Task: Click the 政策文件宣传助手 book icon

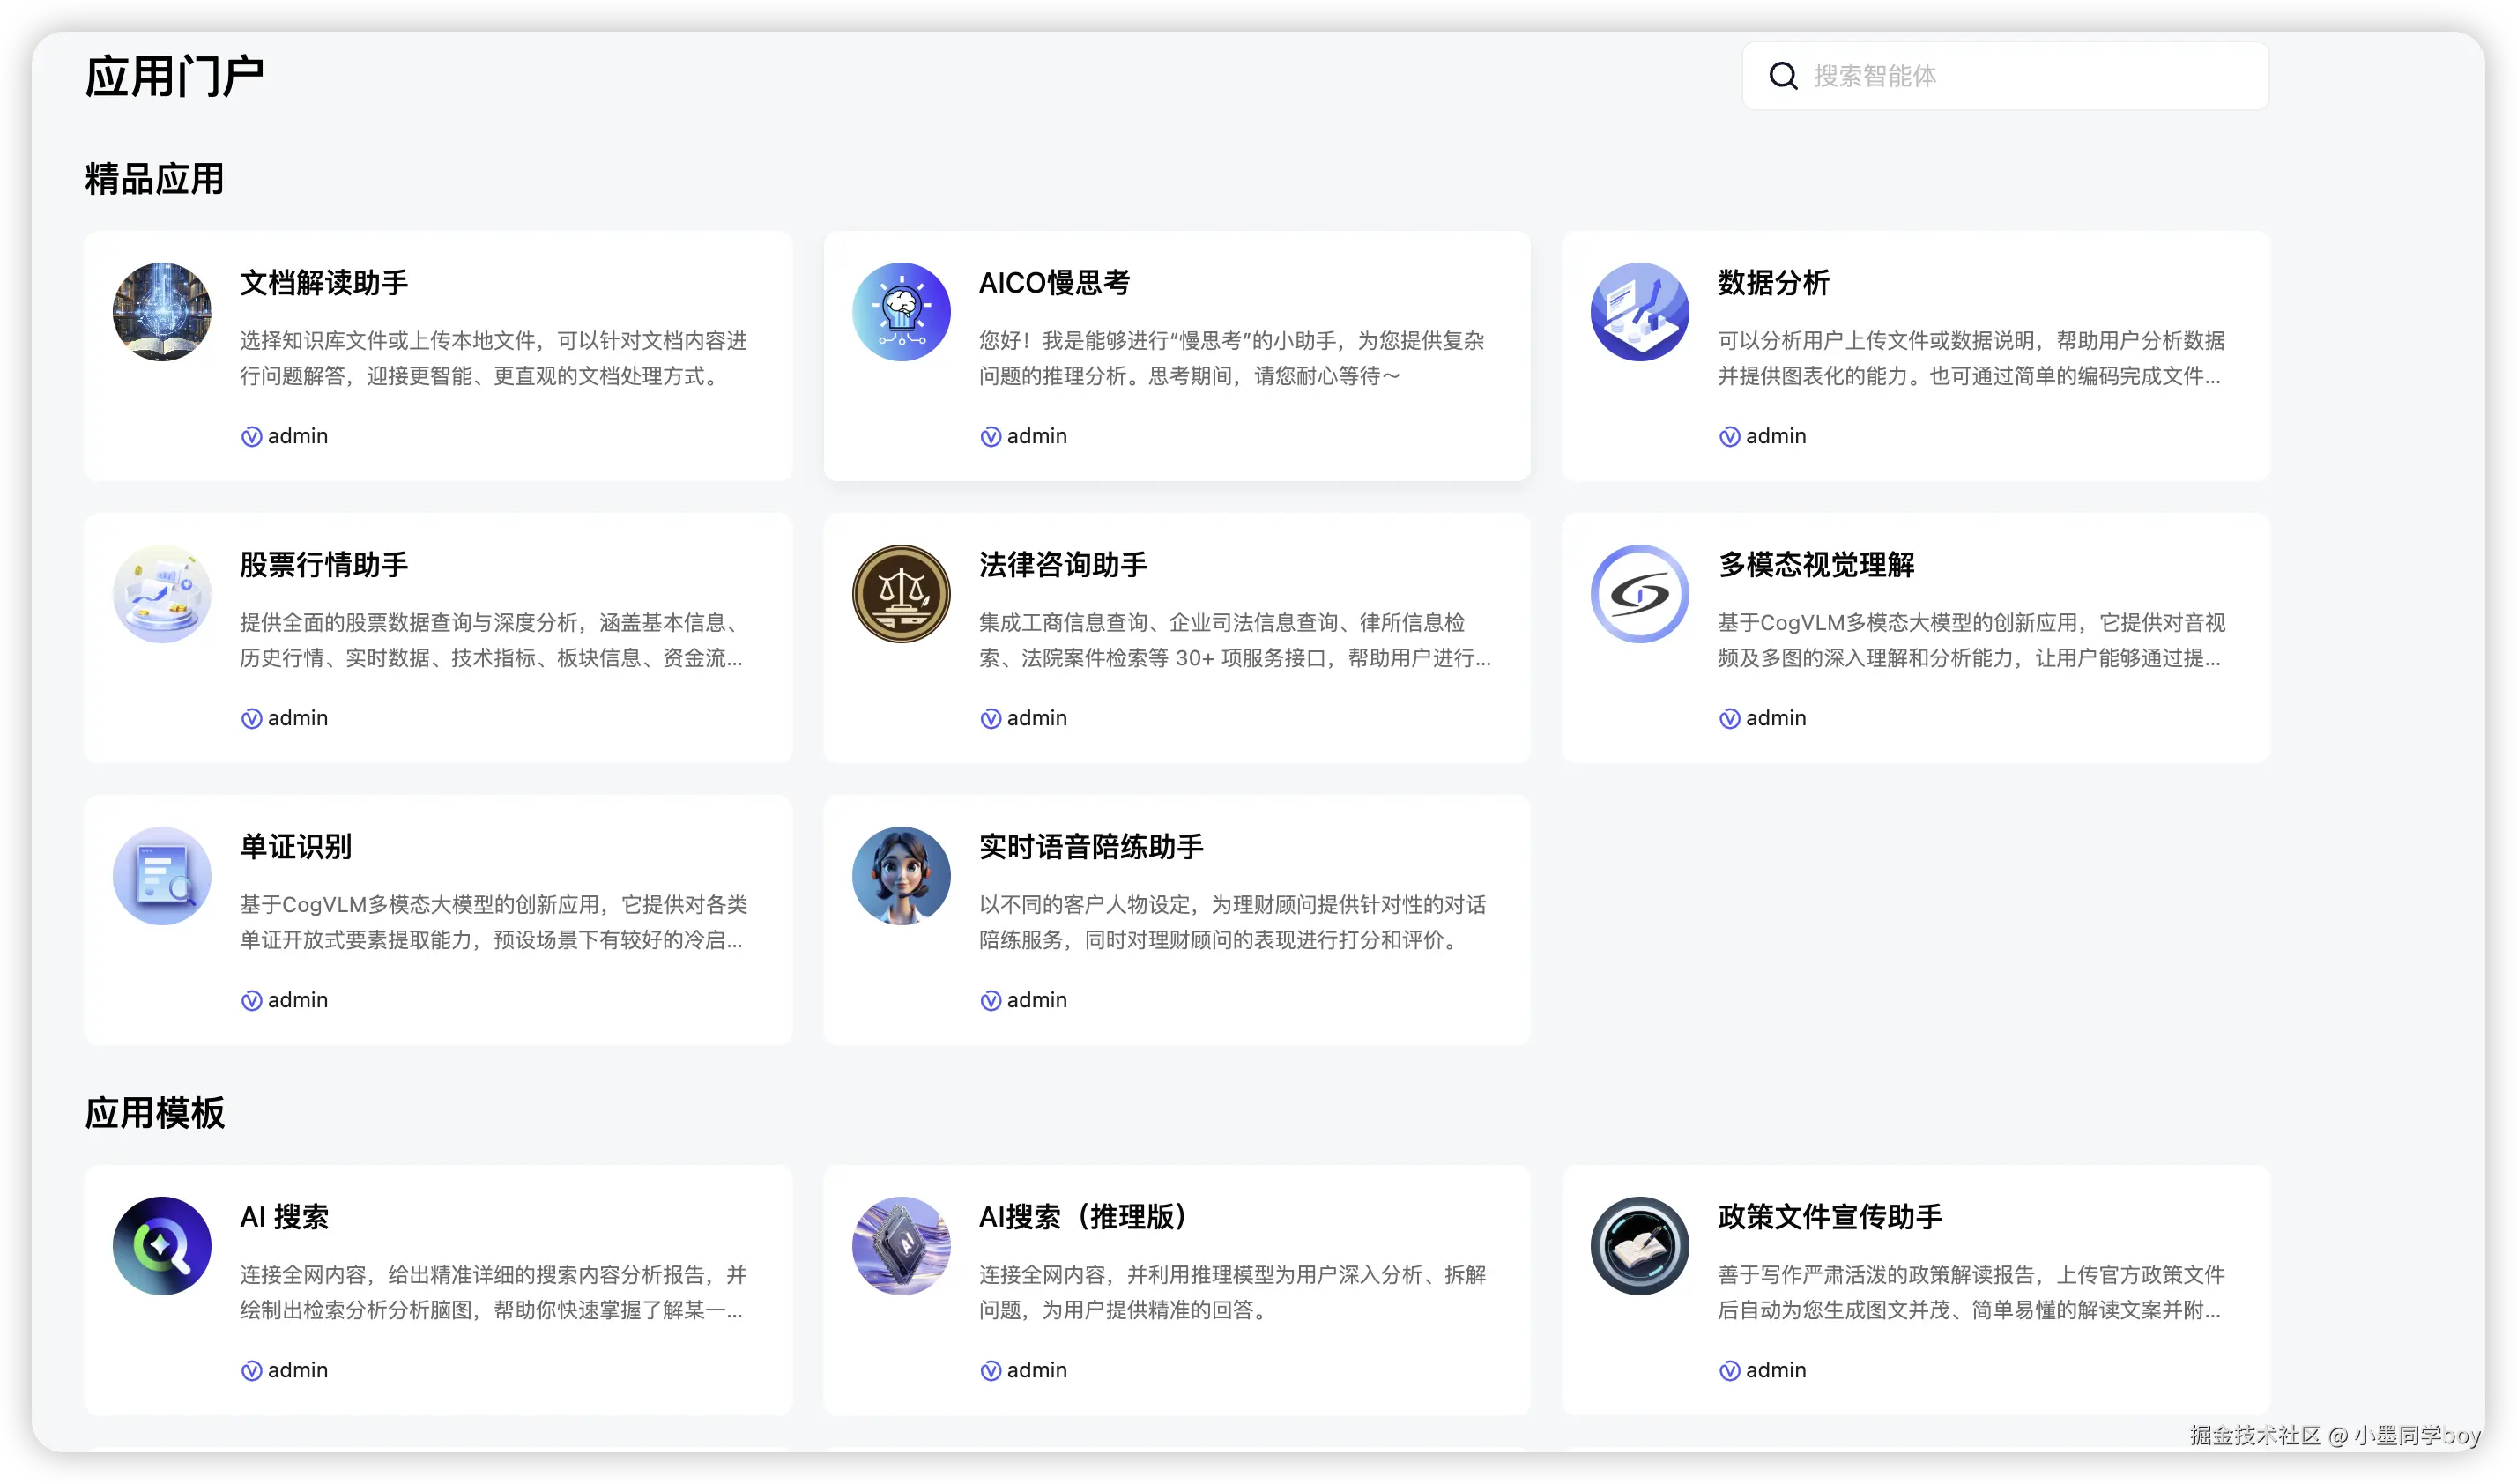Action: (x=1639, y=1246)
